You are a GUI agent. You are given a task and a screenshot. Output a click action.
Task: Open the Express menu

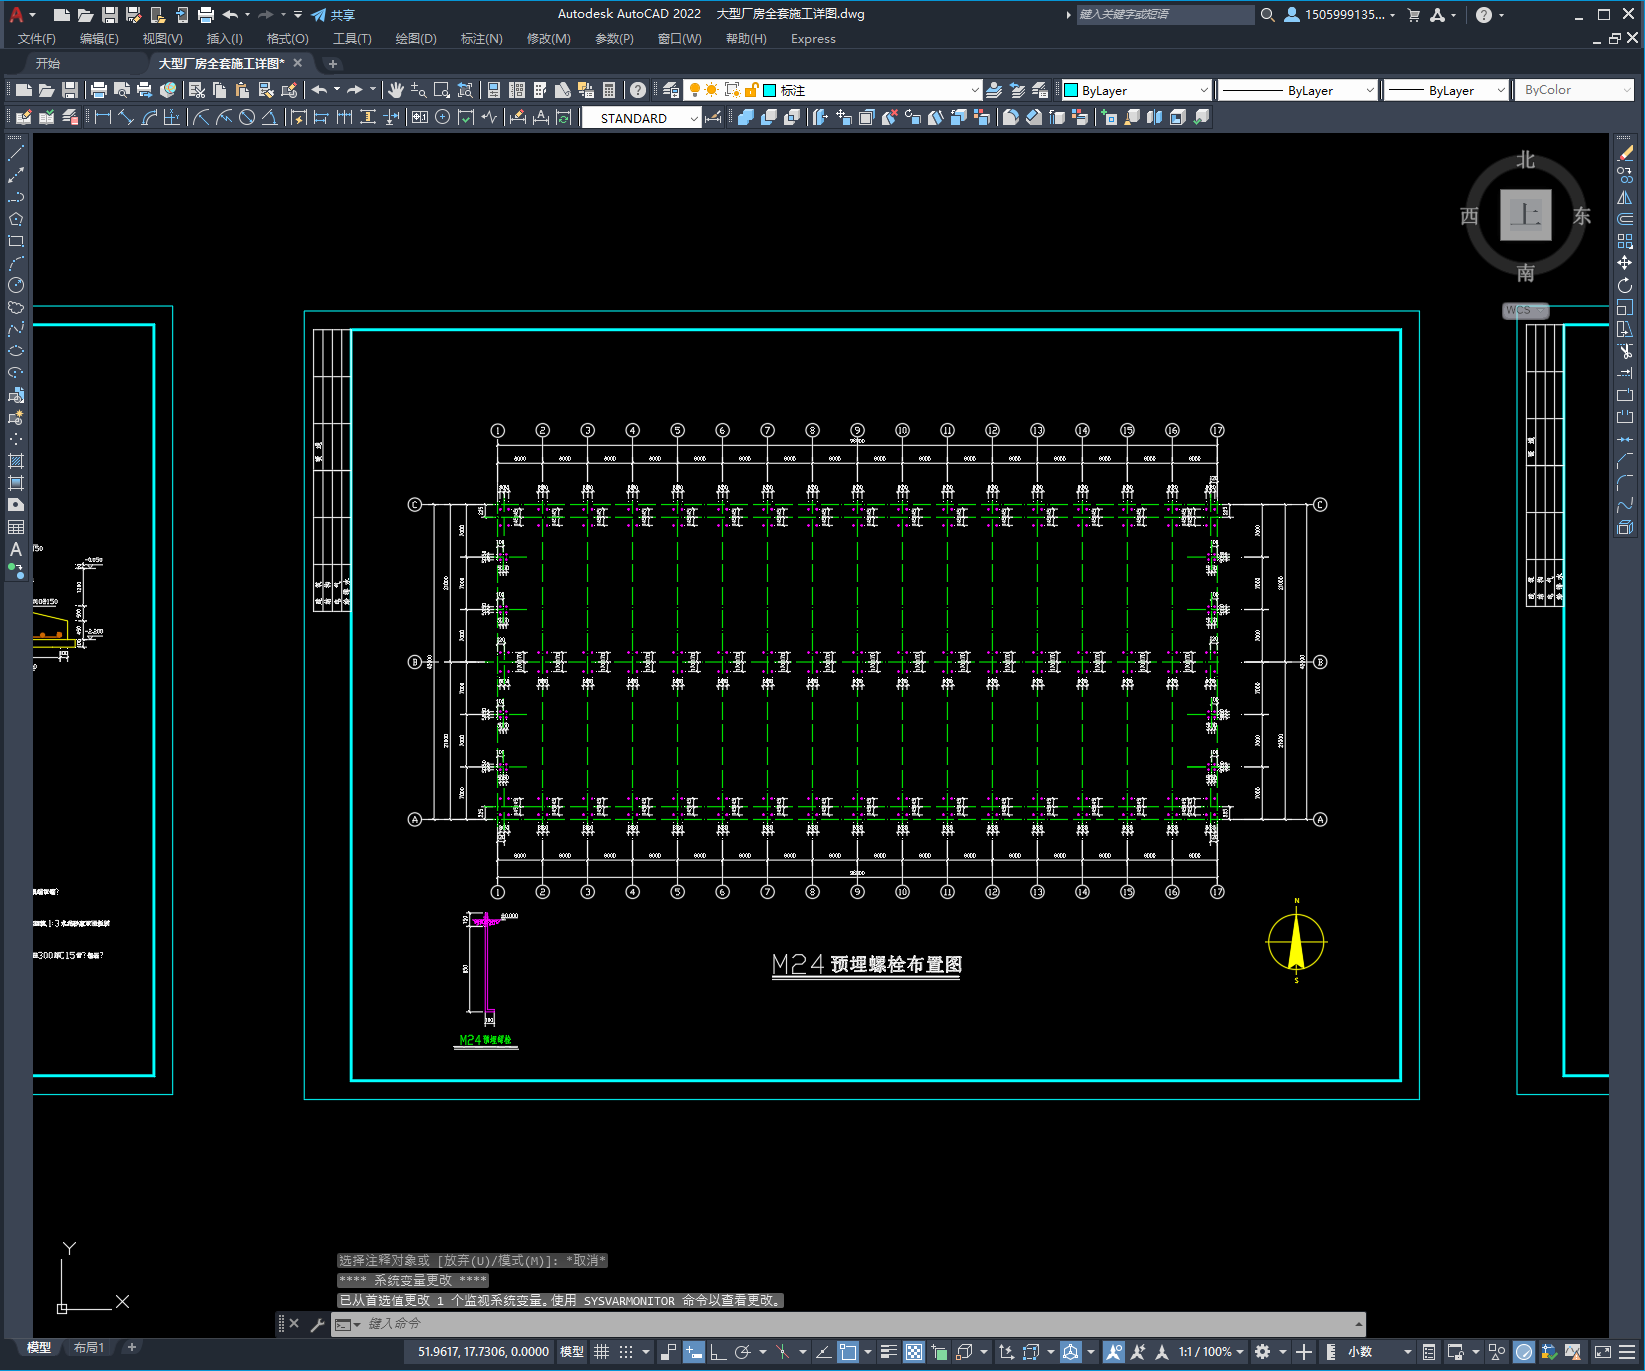pyautogui.click(x=813, y=39)
